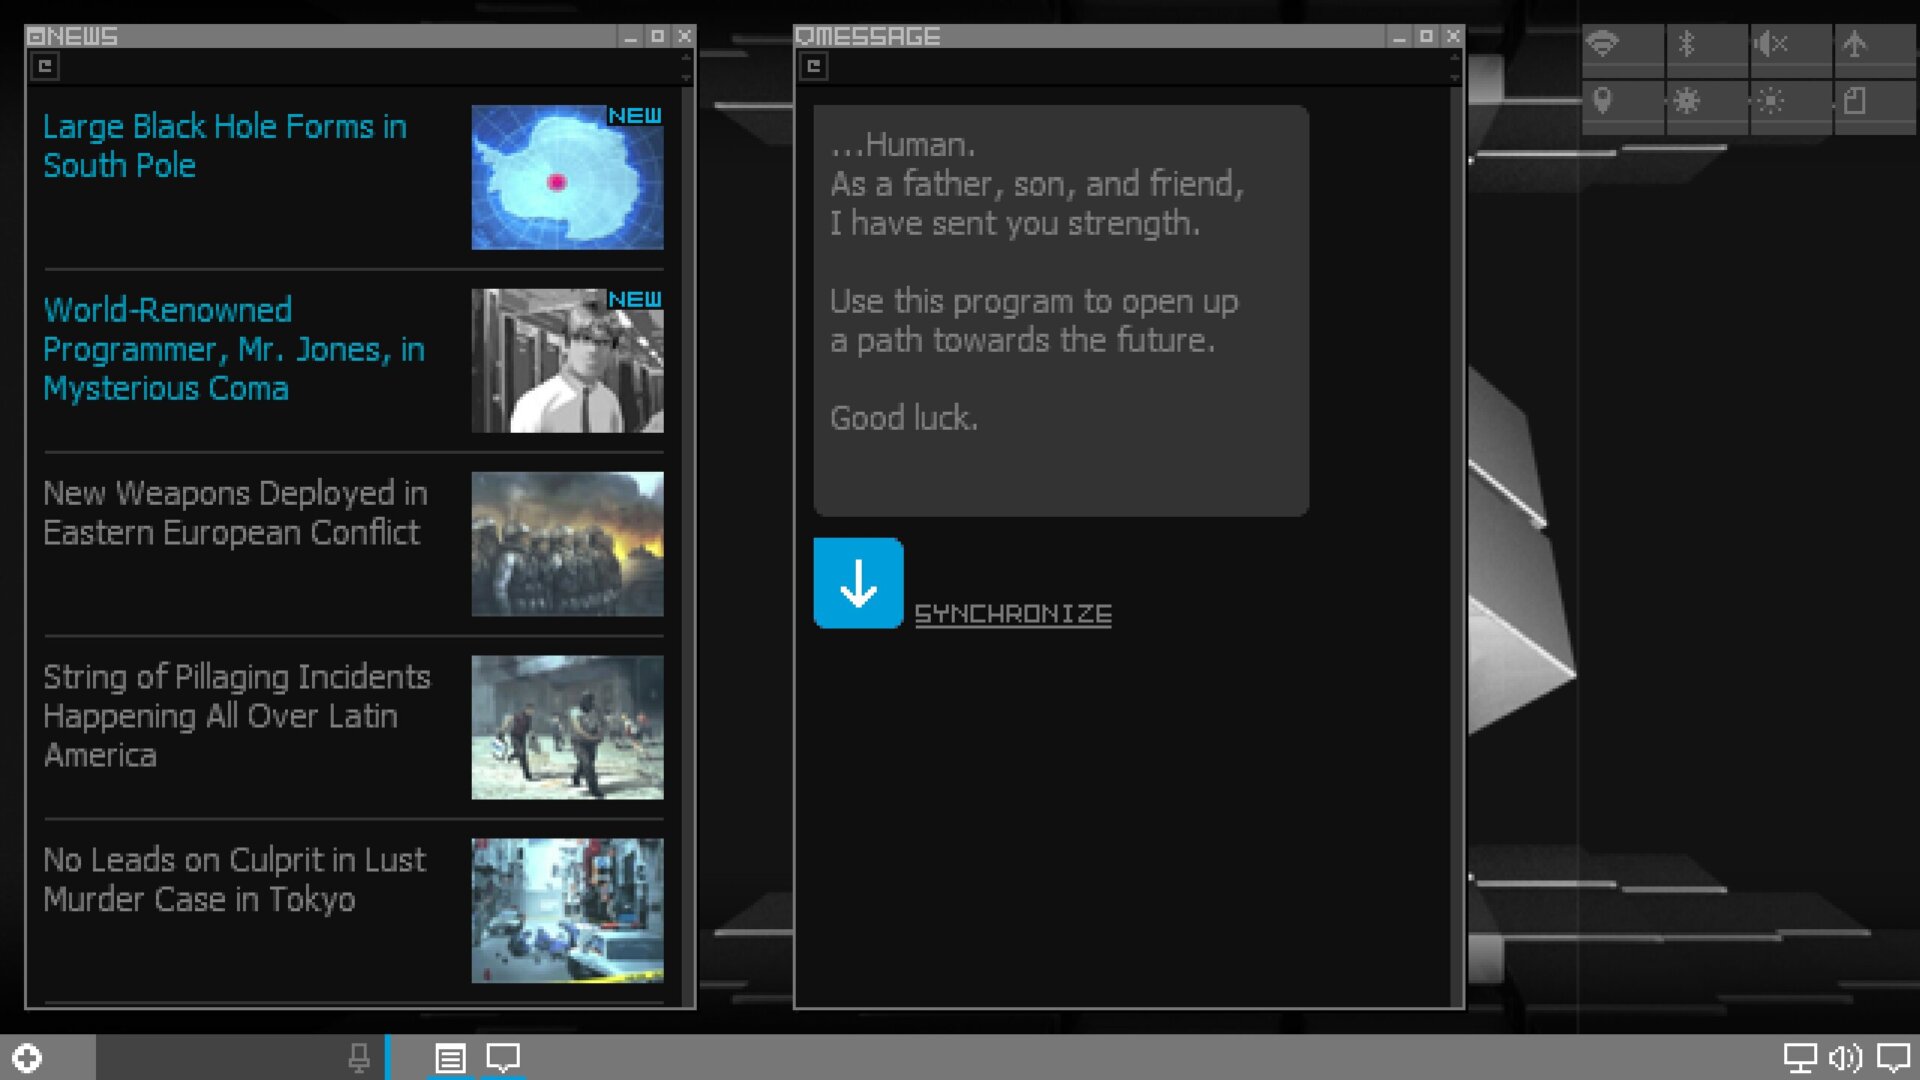Open the start menu gear icon
Screen dimensions: 1920x1080
(x=28, y=1058)
